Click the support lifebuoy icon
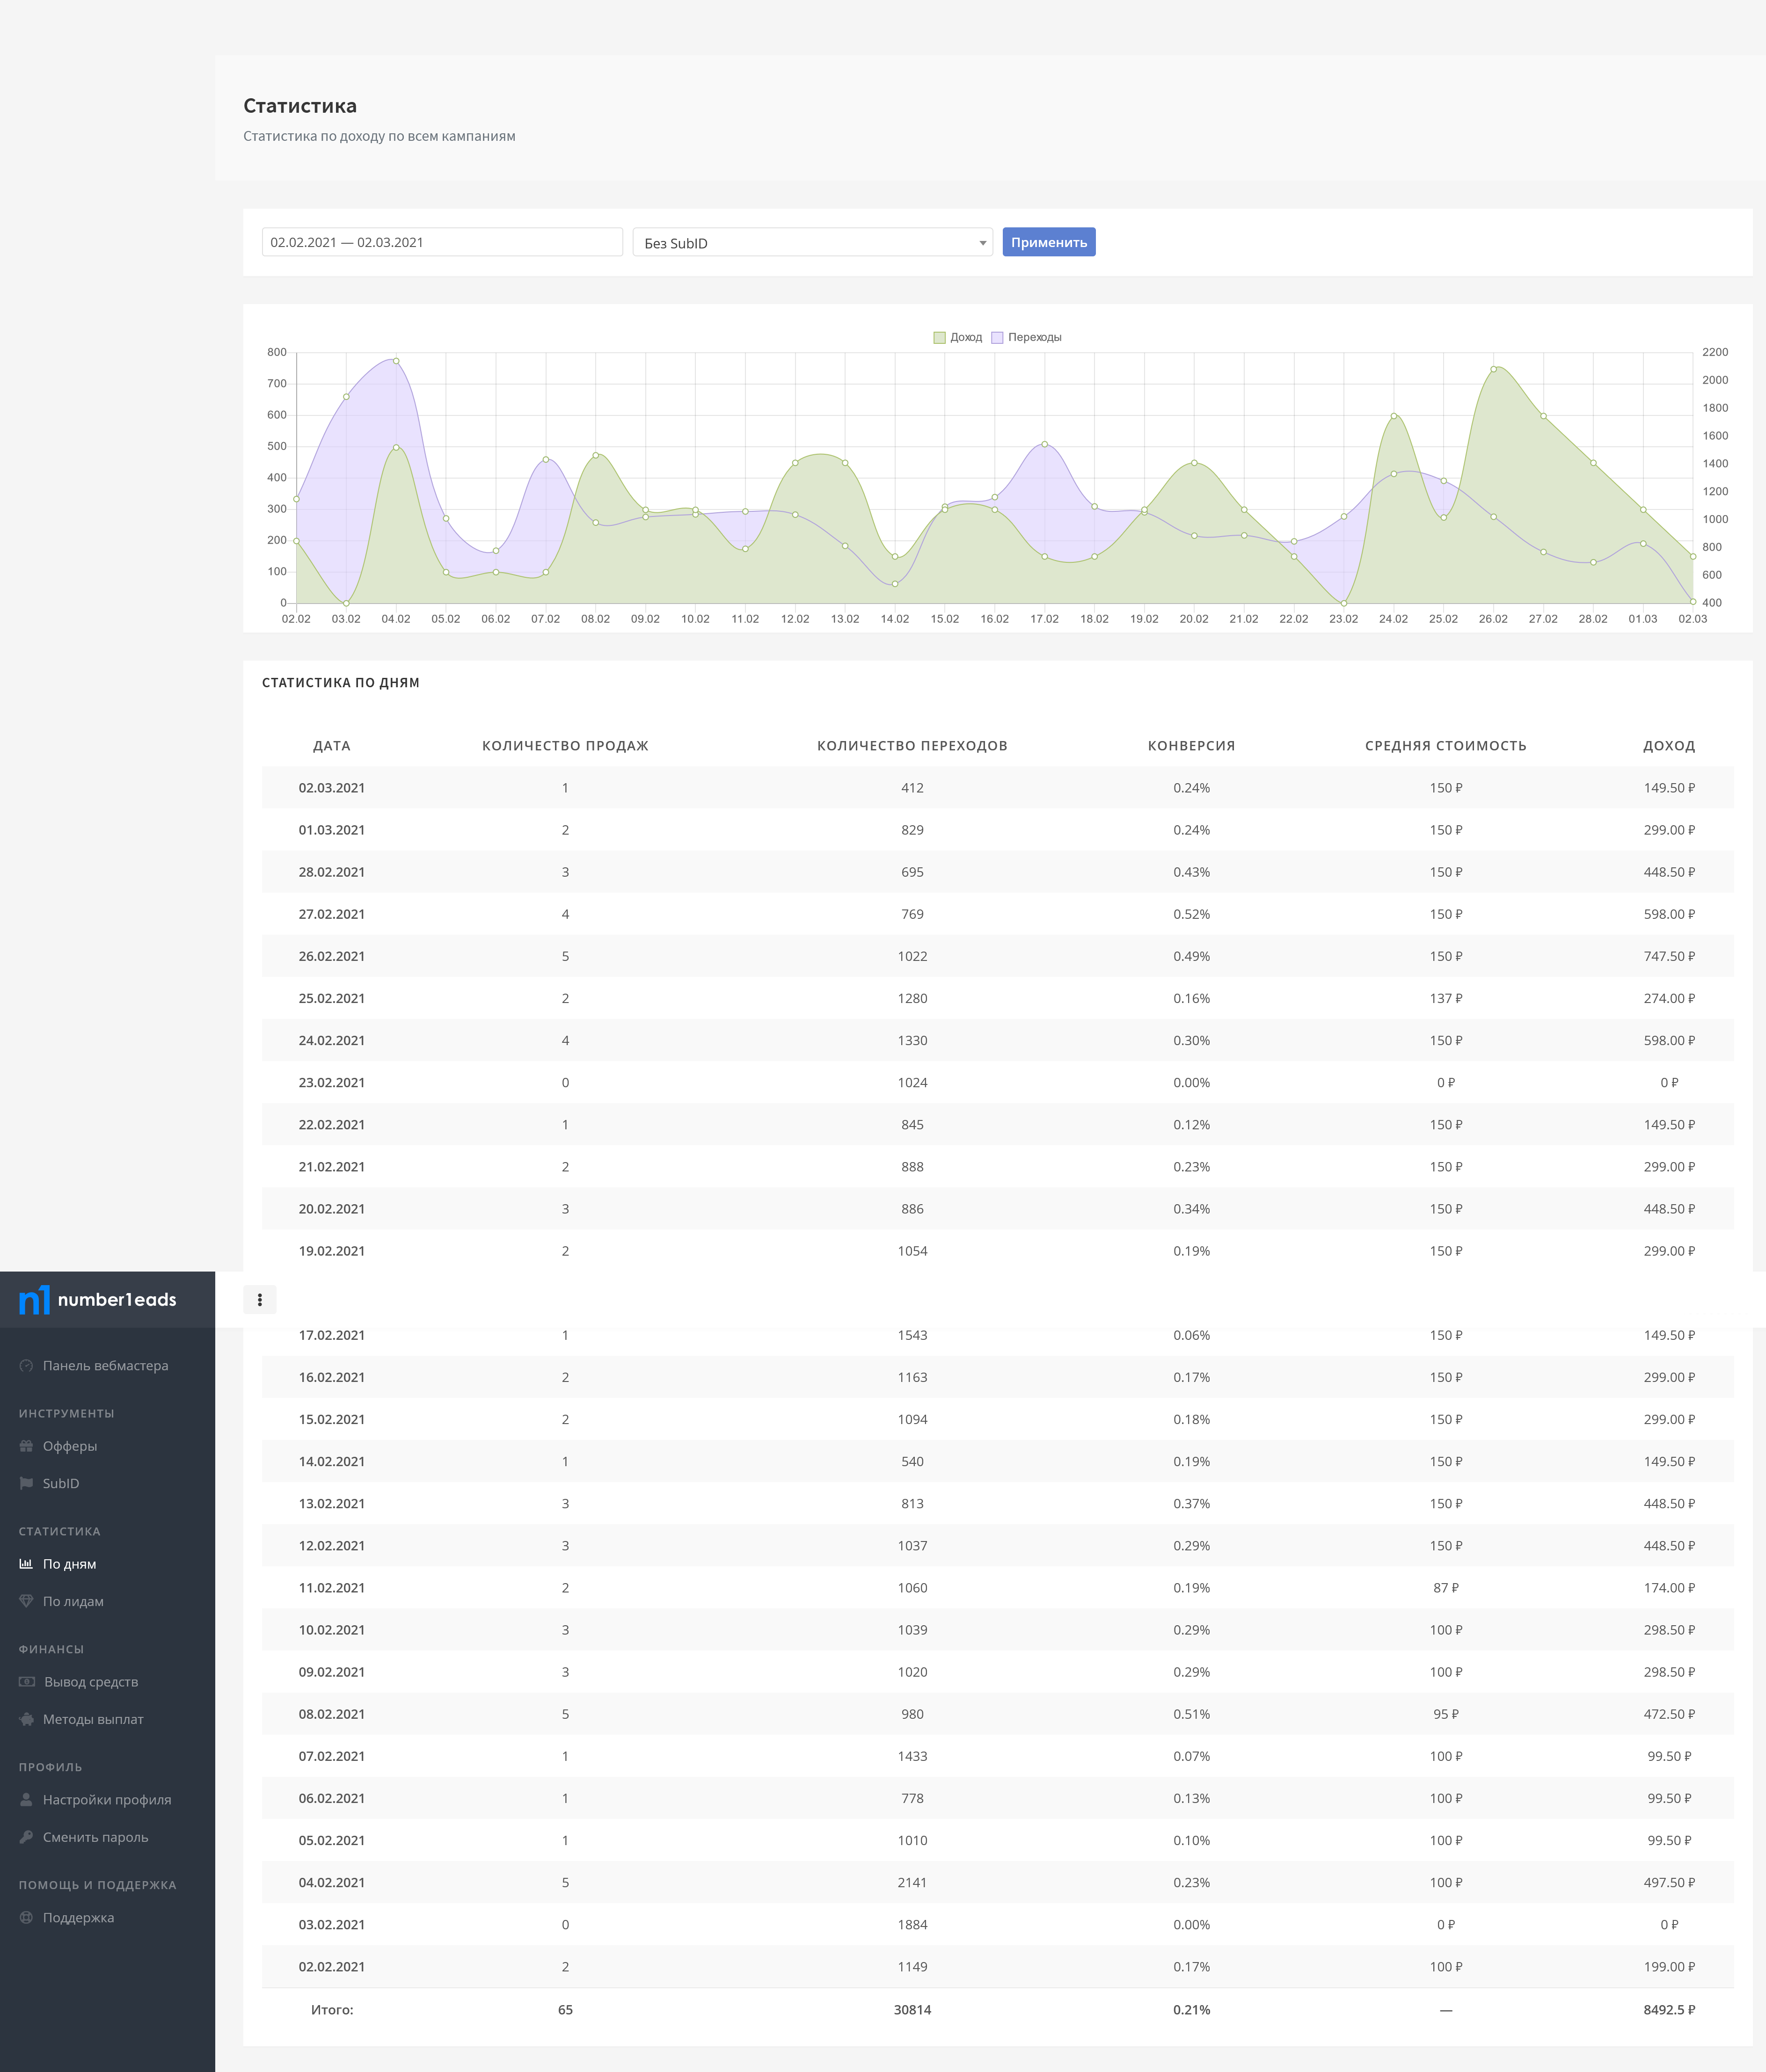This screenshot has width=1766, height=2072. point(26,1917)
